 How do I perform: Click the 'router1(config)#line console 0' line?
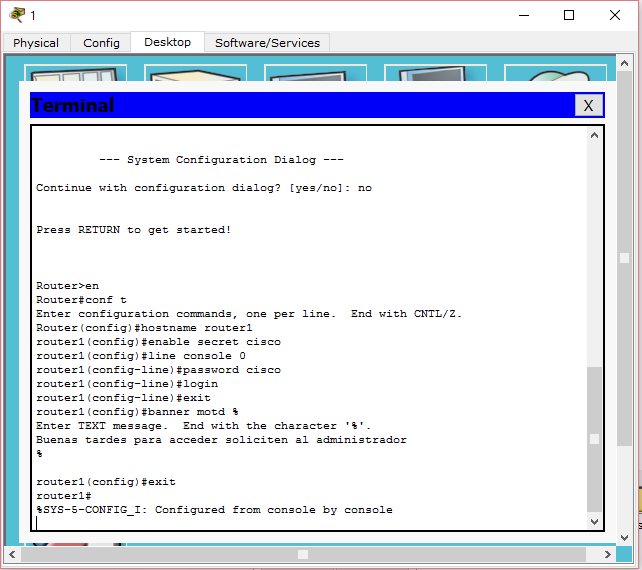(141, 356)
